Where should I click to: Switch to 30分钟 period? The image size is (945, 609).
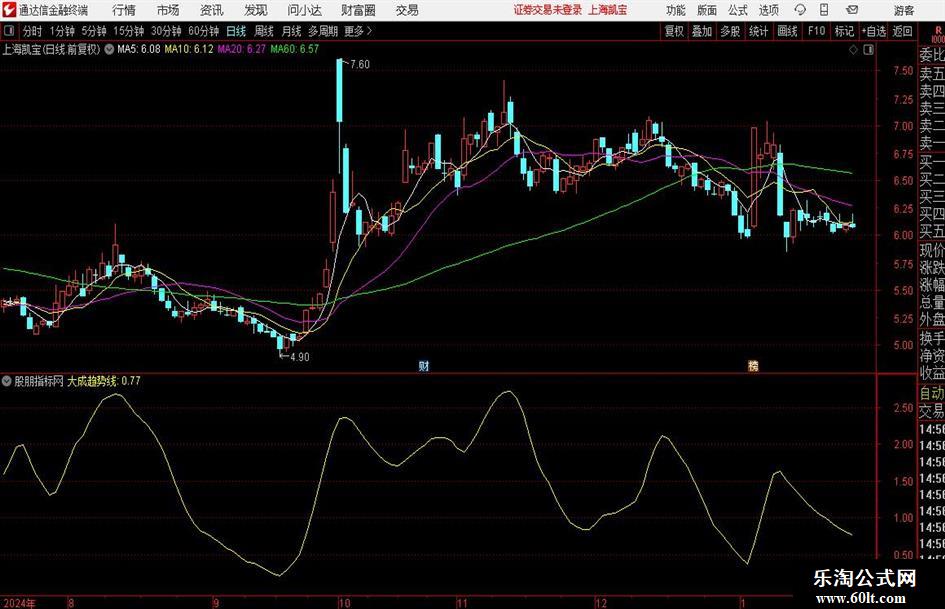pos(166,31)
